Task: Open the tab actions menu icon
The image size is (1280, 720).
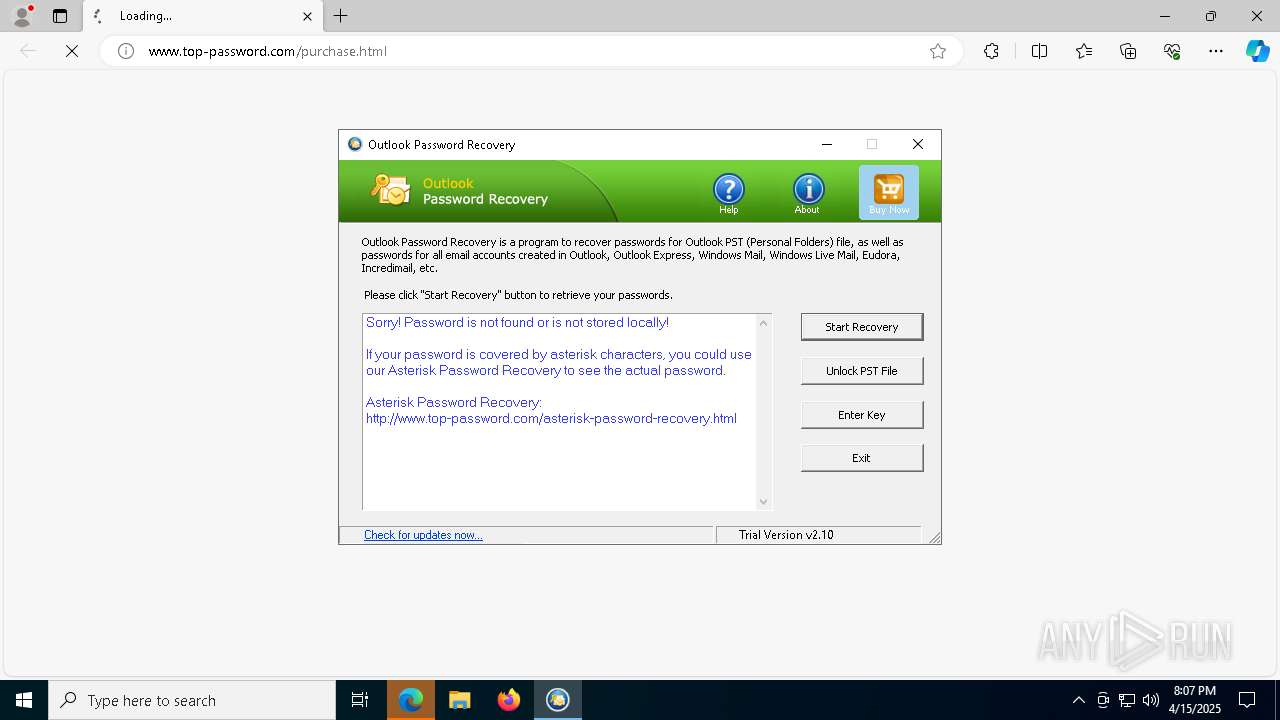Action: pos(60,16)
